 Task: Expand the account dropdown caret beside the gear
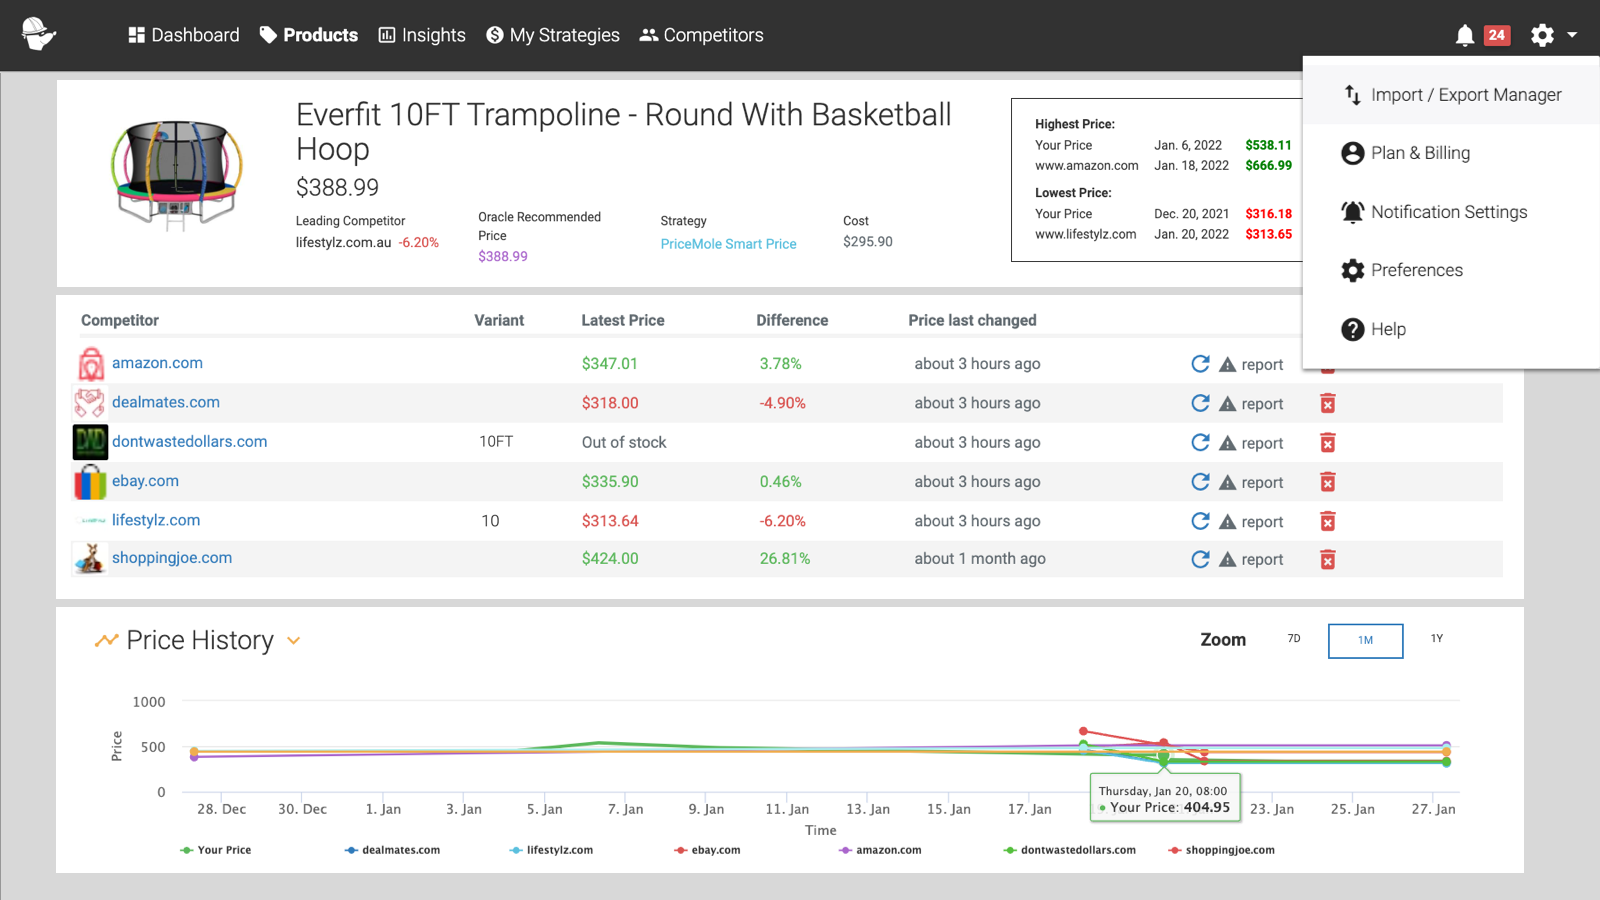coord(1570,35)
